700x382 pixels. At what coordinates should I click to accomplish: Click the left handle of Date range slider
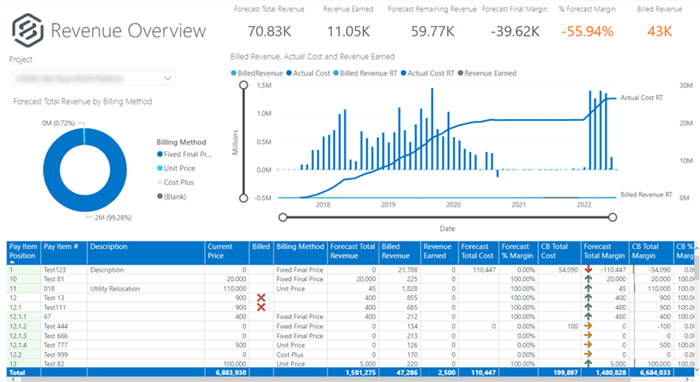(283, 217)
